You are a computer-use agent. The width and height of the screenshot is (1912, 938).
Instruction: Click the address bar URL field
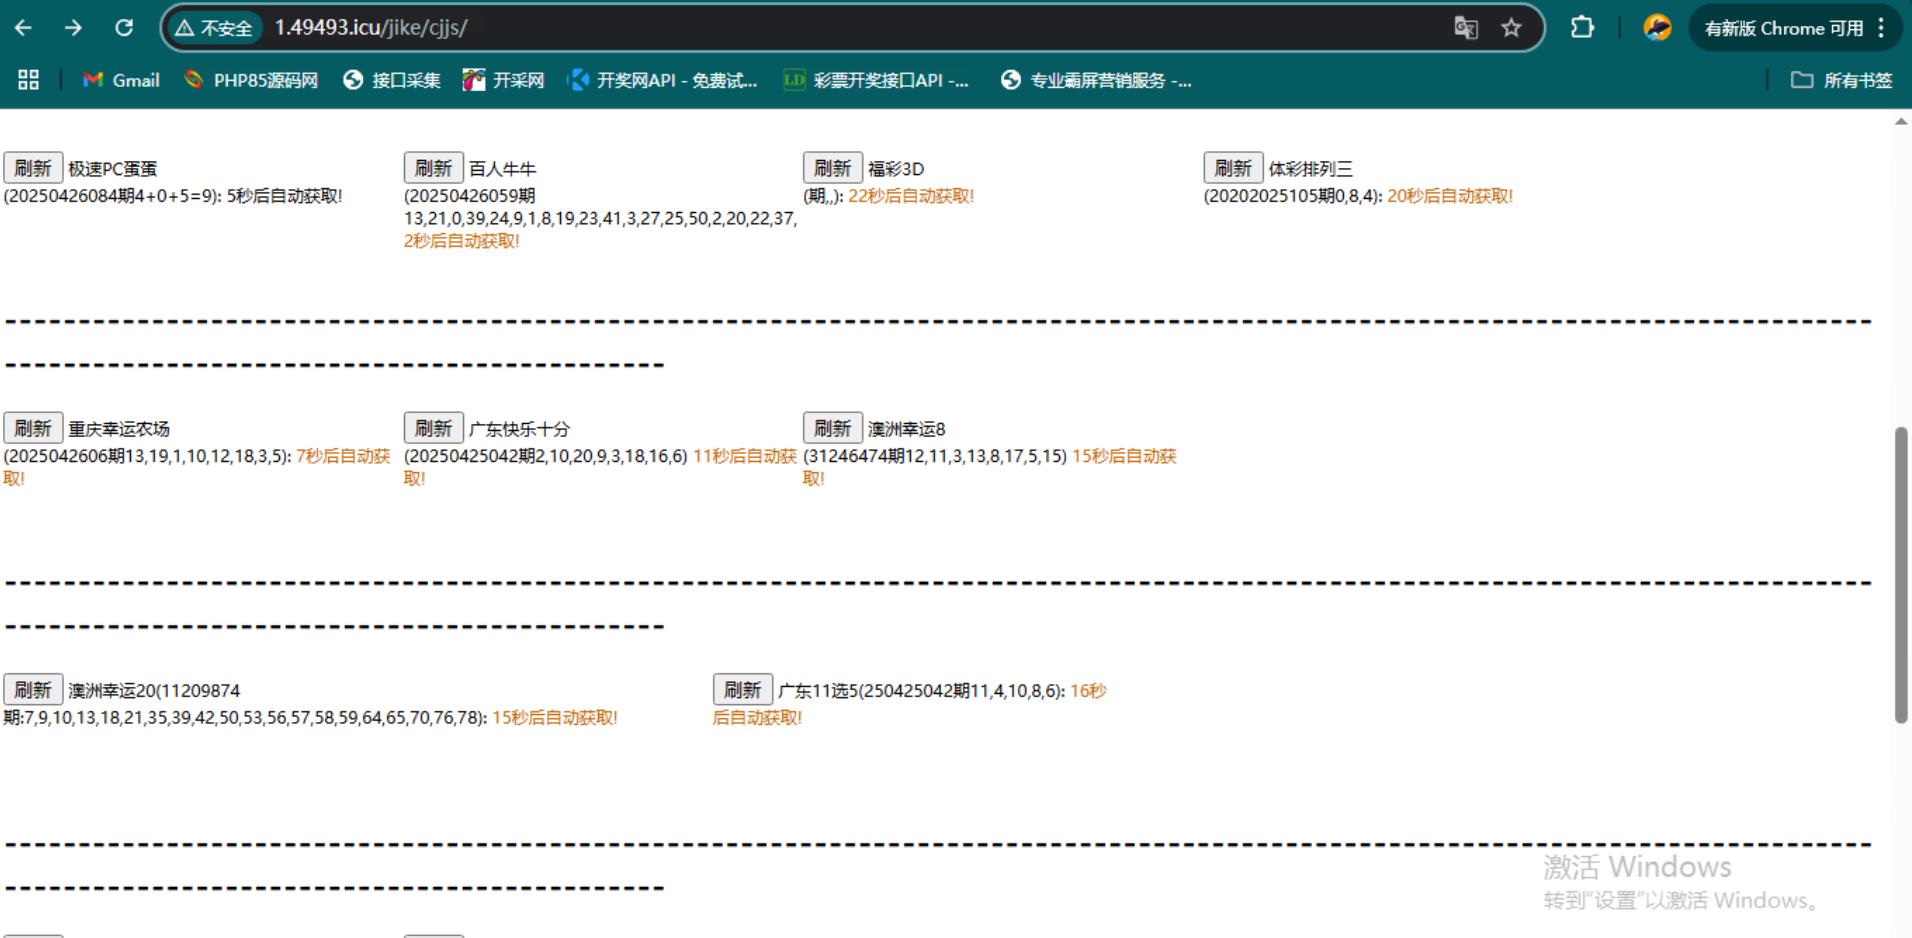[x=800, y=28]
